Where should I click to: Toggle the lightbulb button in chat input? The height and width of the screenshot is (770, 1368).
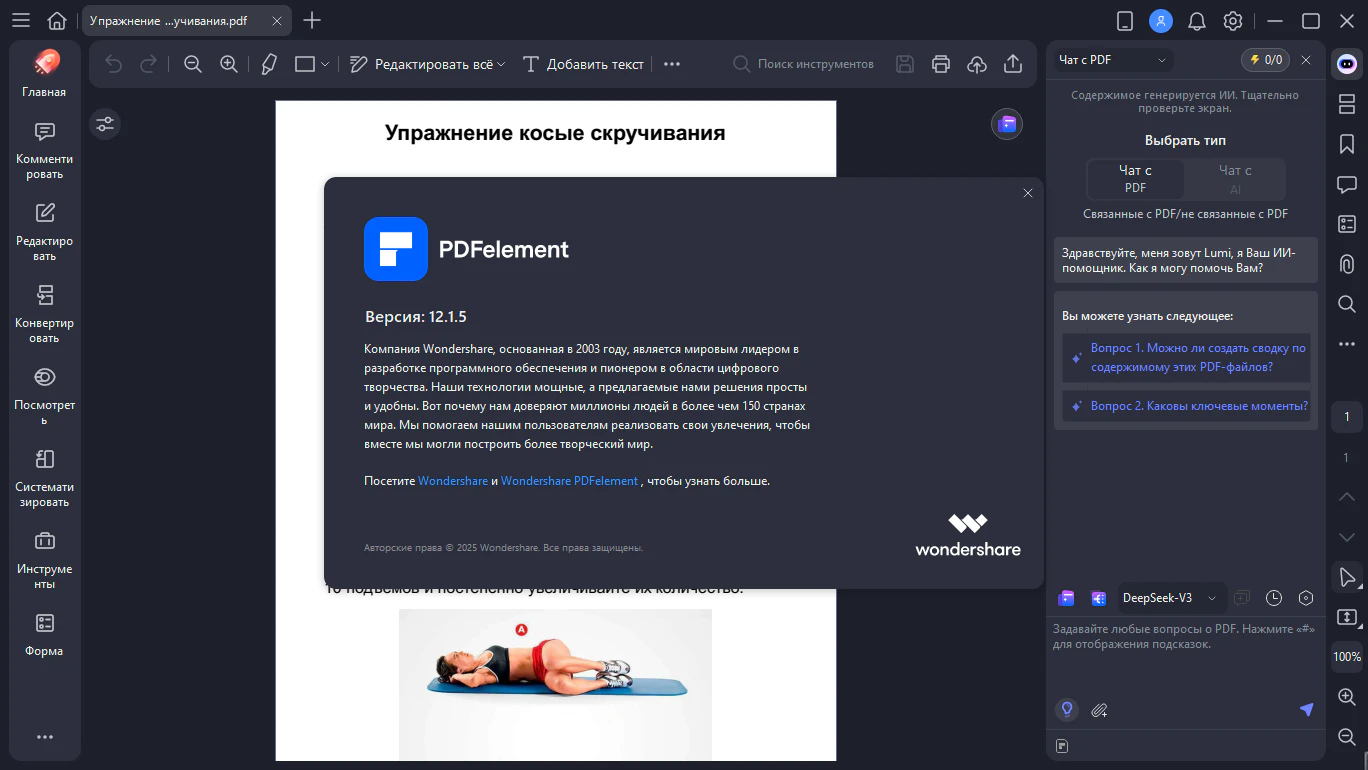(1067, 709)
